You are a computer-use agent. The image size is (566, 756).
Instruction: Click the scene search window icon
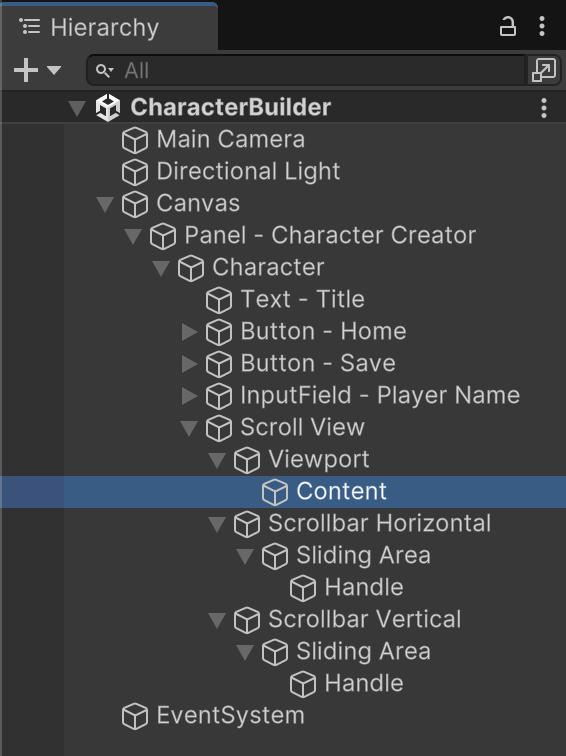point(543,70)
